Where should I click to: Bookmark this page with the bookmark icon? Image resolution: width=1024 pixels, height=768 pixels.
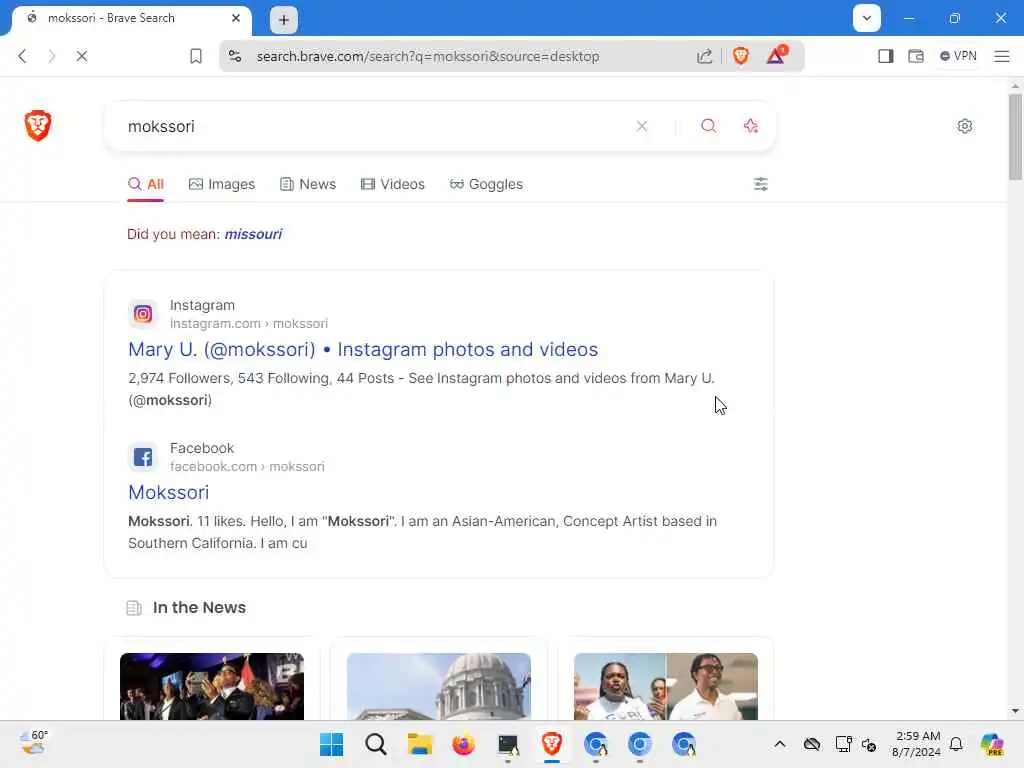(x=196, y=56)
